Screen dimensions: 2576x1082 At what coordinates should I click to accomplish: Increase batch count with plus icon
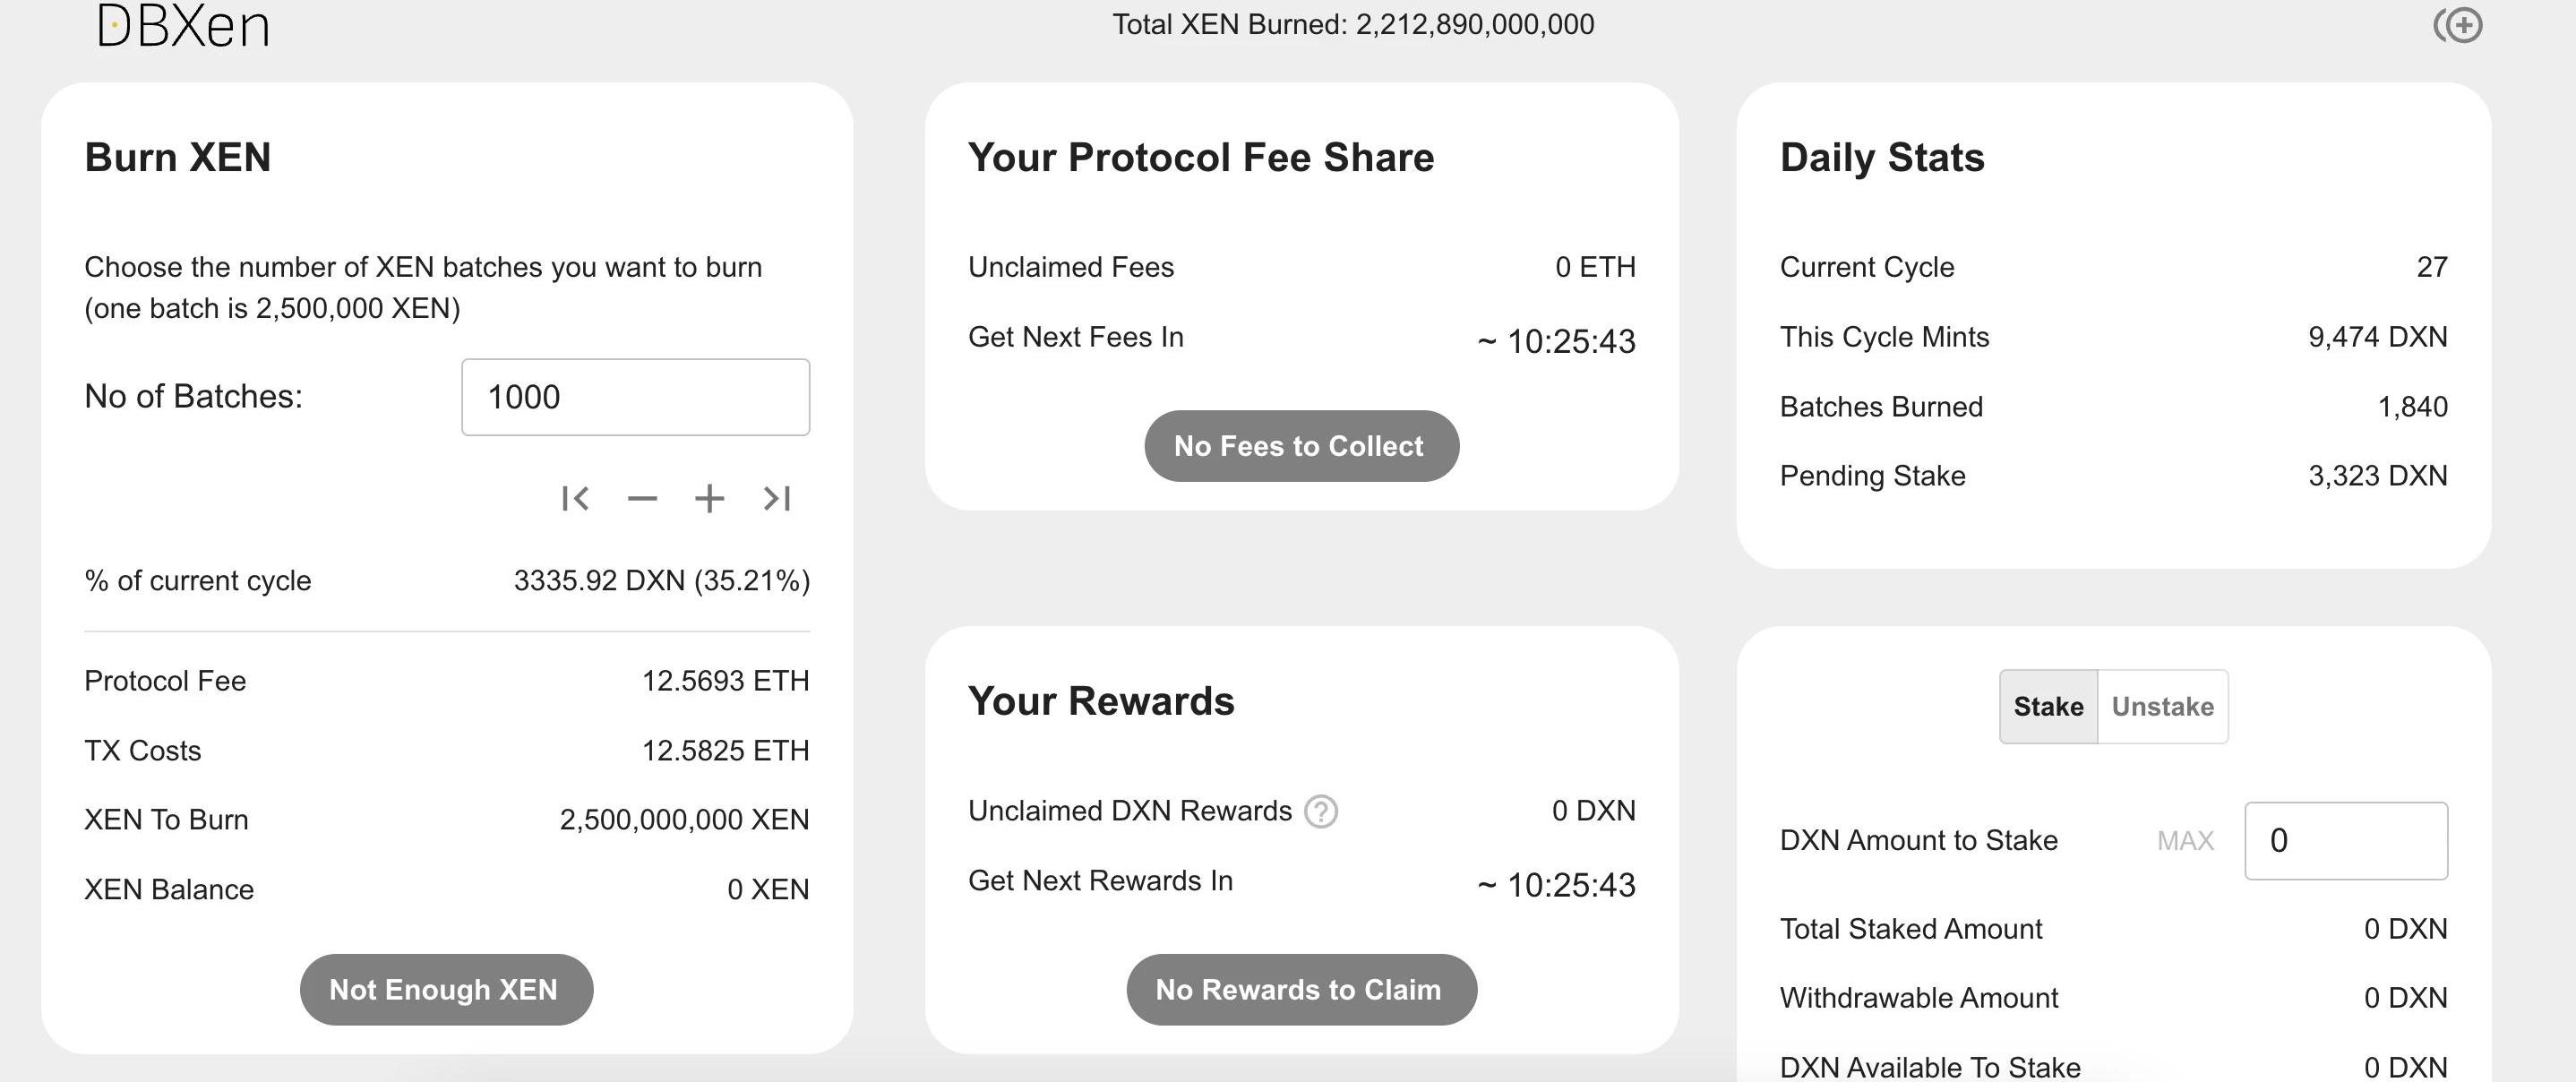tap(709, 498)
